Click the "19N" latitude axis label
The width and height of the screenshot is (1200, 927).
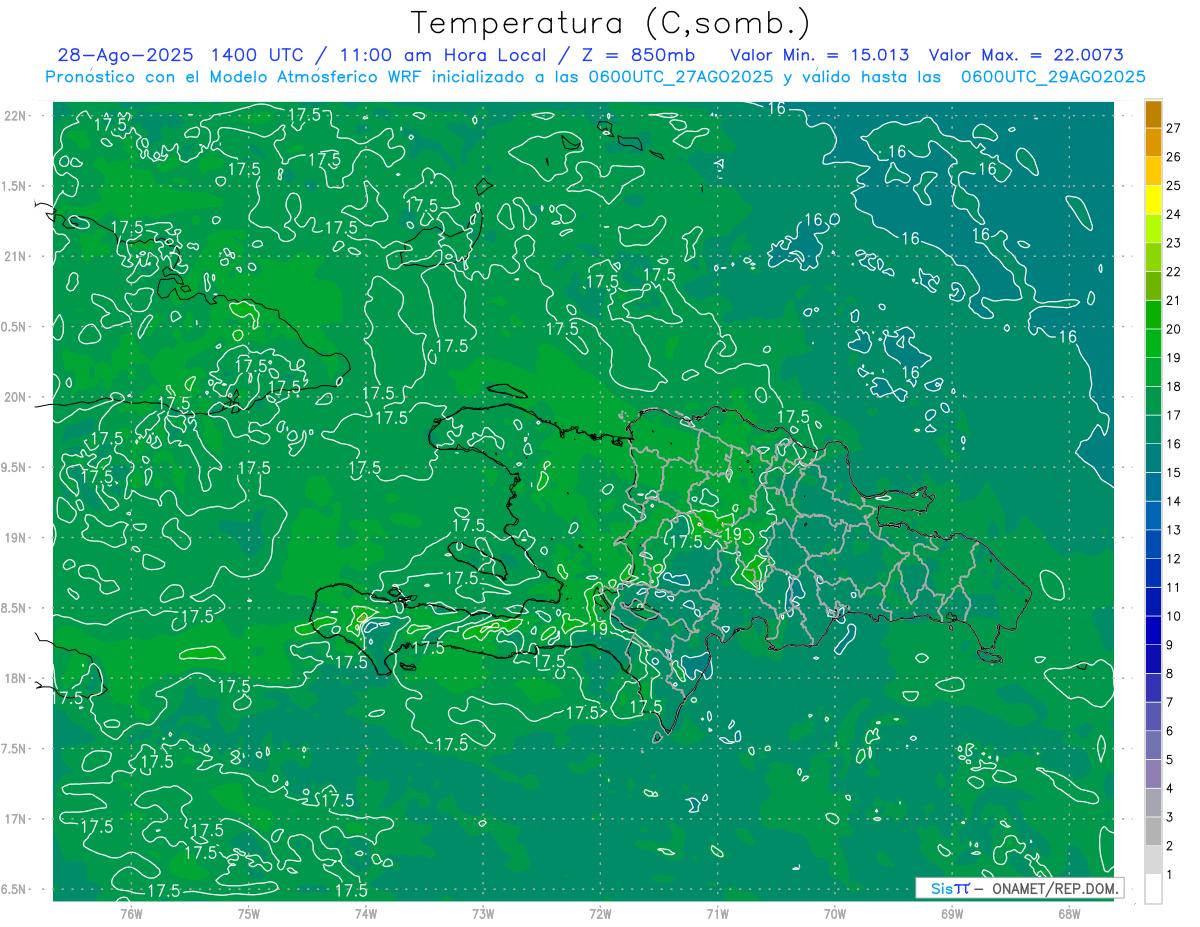[x=16, y=538]
